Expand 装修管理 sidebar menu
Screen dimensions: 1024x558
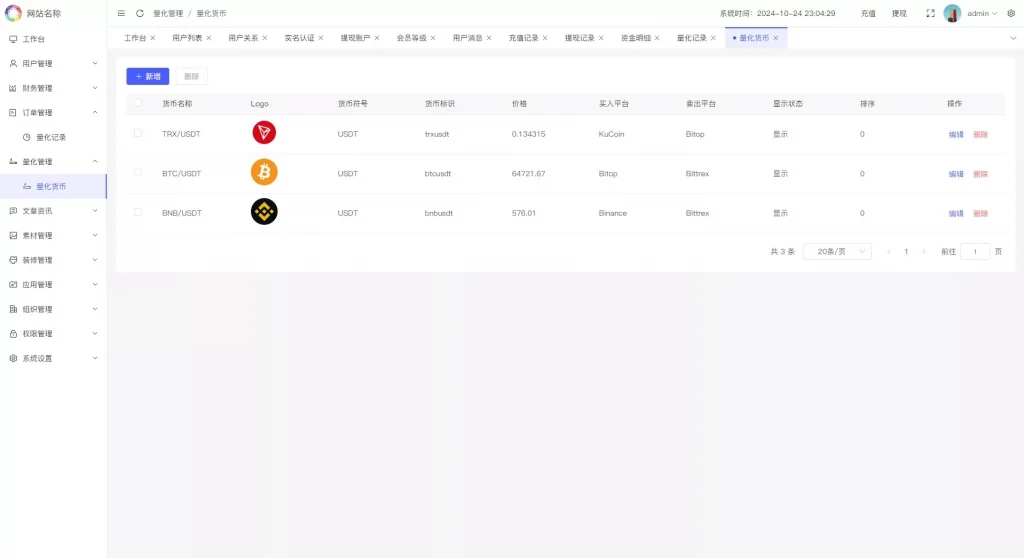coord(53,260)
